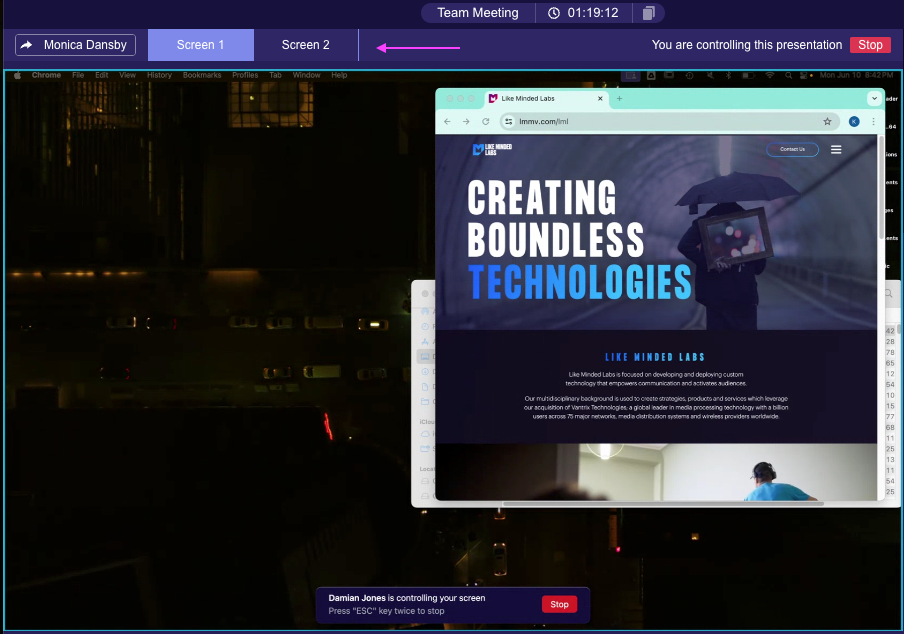Click the Chrome forward arrow
Screen dimensions: 904x634
(466, 122)
